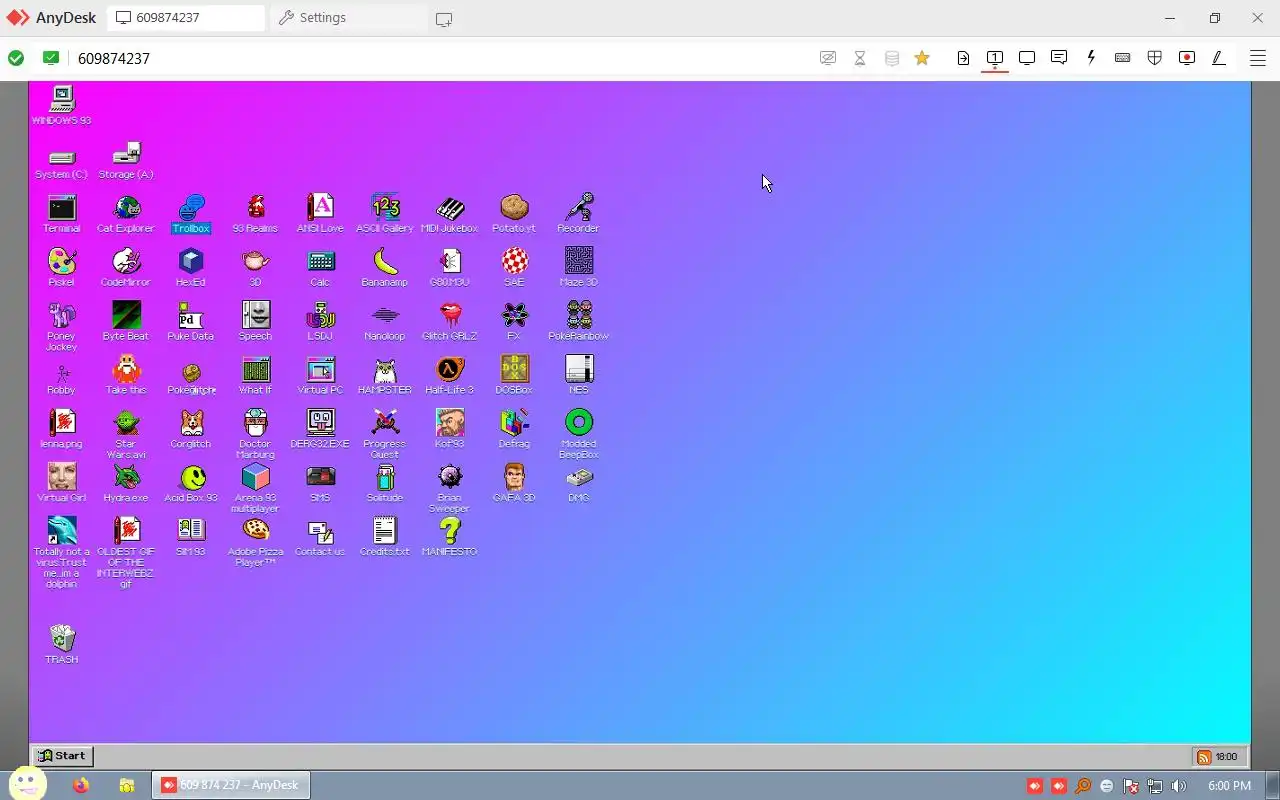This screenshot has width=1280, height=800.
Task: Open the orange magnifier tray icon
Action: coord(1083,786)
